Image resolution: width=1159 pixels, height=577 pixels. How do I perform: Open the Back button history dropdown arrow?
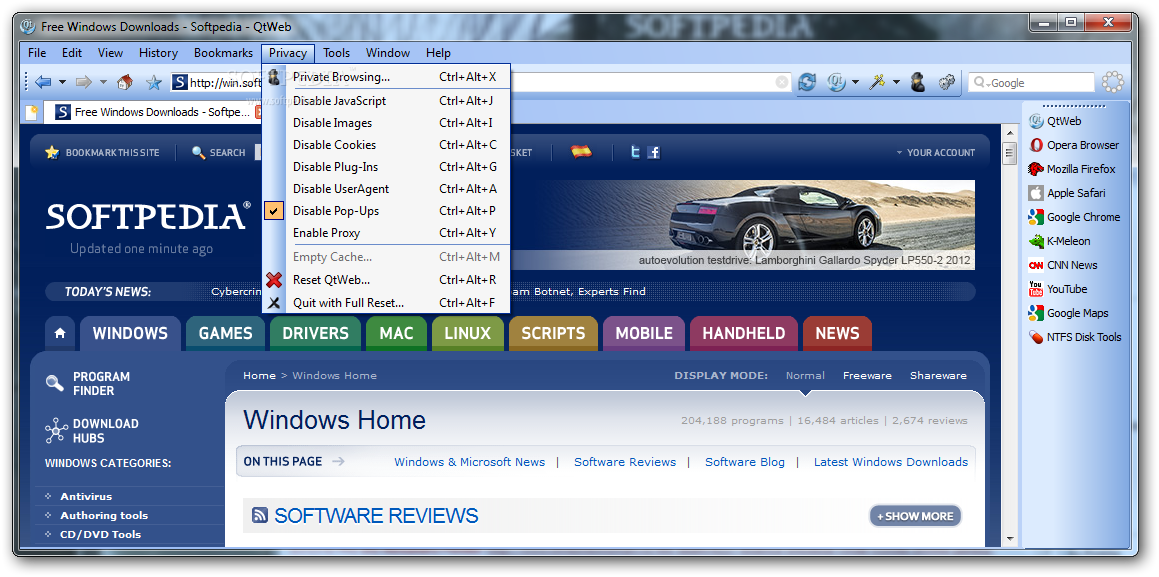[x=62, y=82]
